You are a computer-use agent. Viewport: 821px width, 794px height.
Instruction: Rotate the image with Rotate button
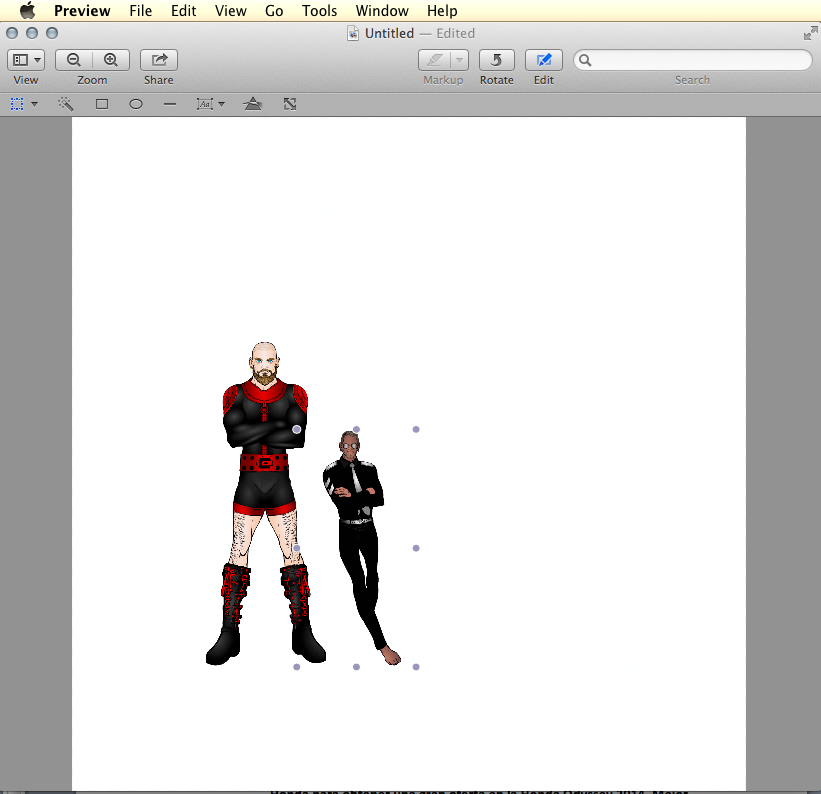coord(496,60)
